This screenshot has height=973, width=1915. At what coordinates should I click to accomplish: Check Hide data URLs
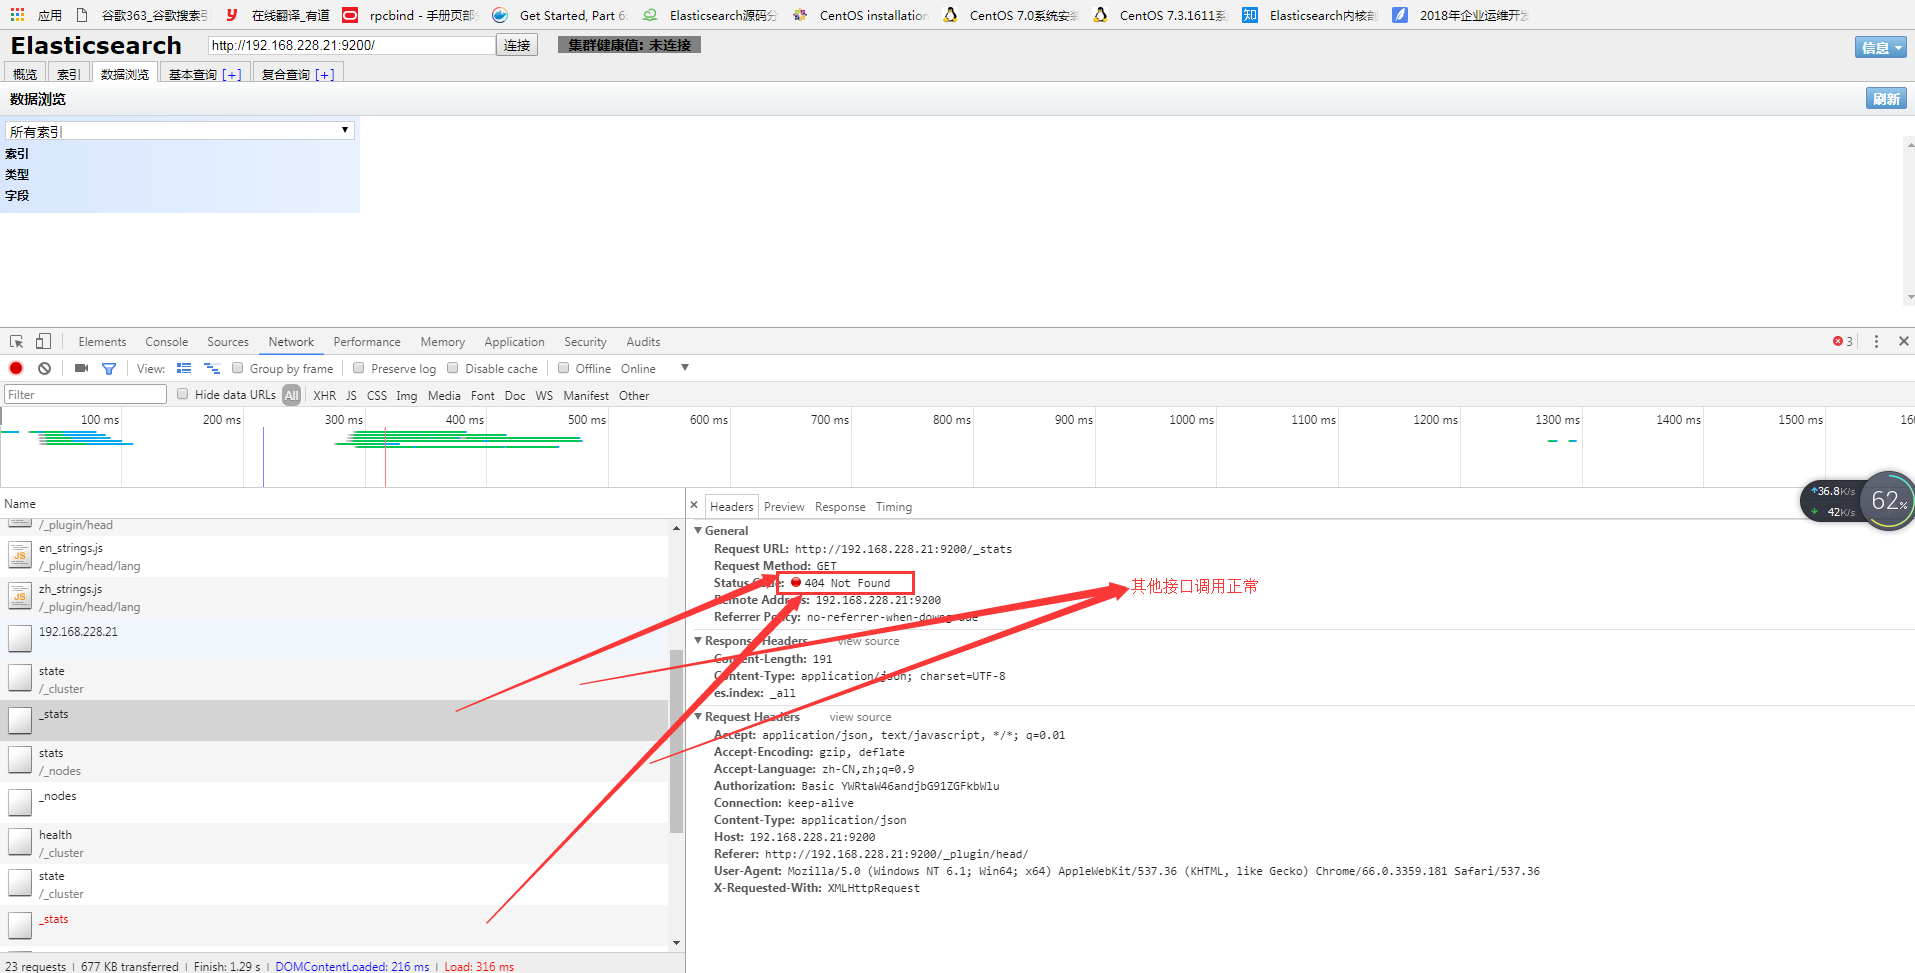(183, 394)
